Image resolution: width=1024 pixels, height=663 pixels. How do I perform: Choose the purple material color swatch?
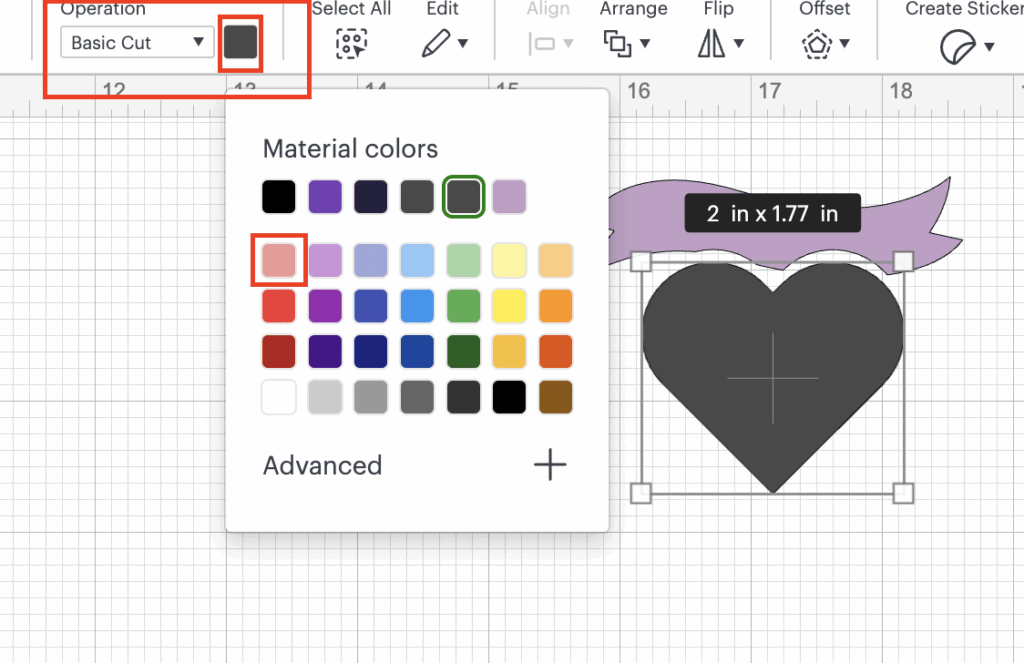[x=325, y=196]
